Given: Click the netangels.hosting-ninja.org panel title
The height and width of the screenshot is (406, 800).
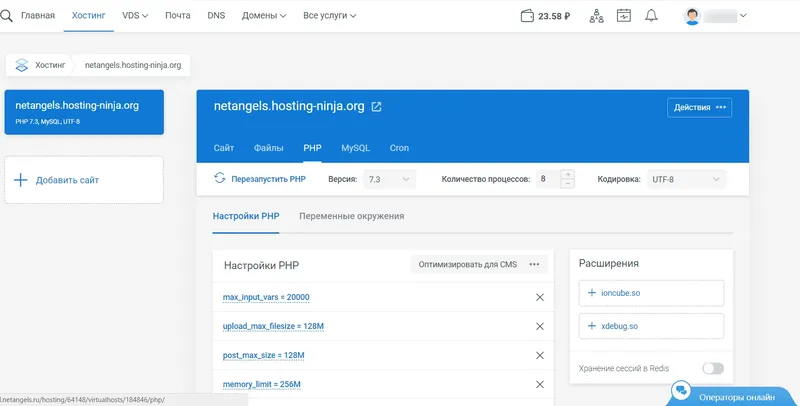Looking at the screenshot, I should pos(289,106).
